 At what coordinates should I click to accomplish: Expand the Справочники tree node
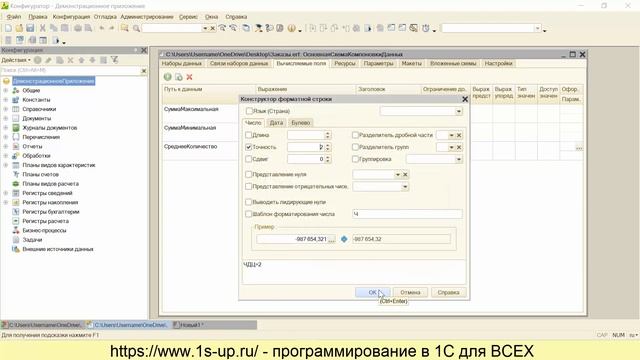pyautogui.click(x=6, y=109)
